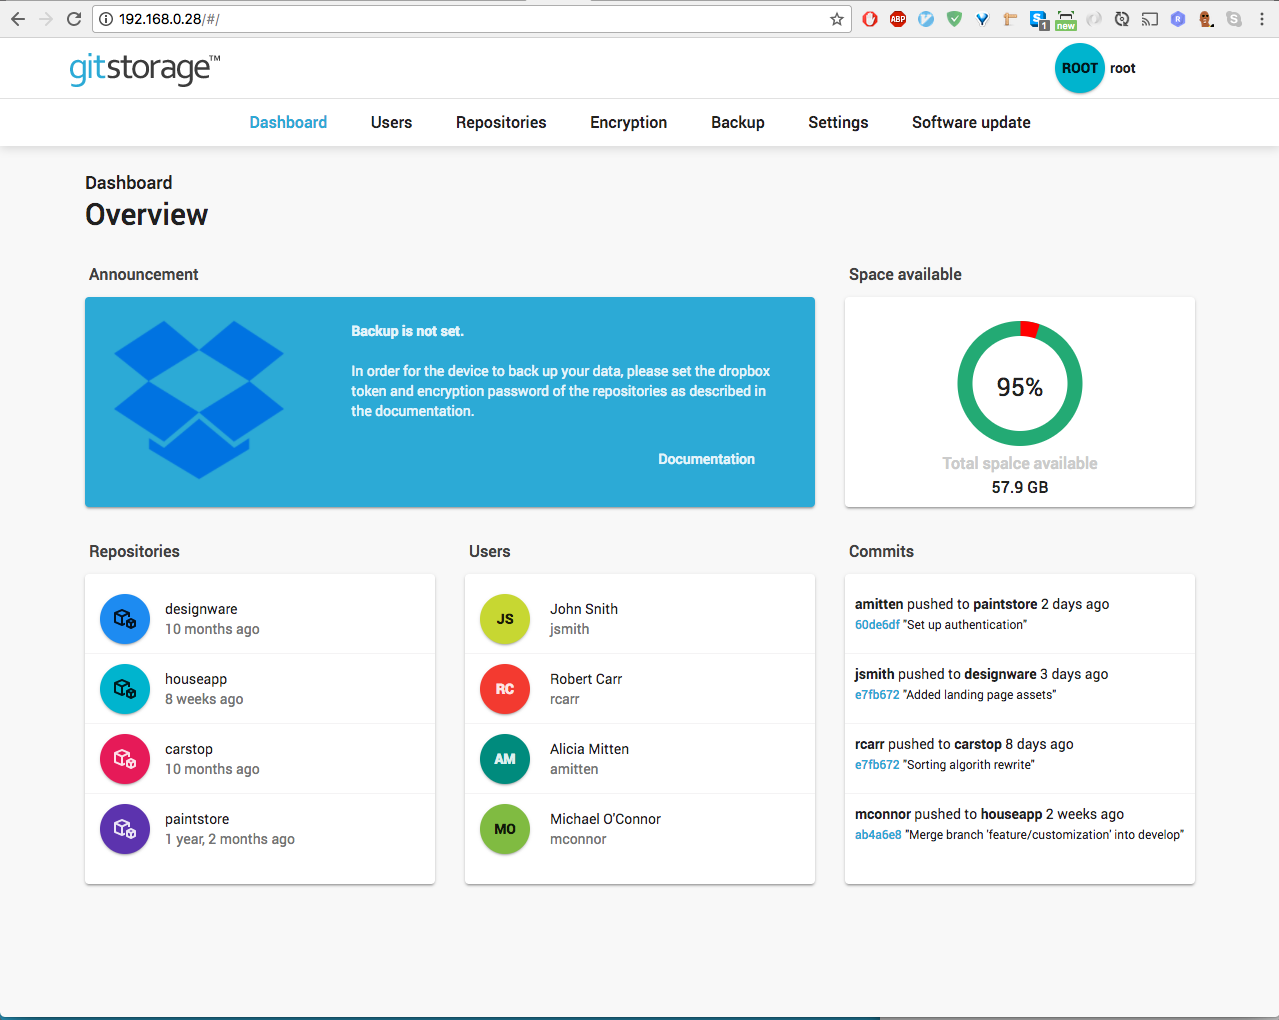Click the paintstore repository icon
The width and height of the screenshot is (1279, 1020).
tap(124, 829)
